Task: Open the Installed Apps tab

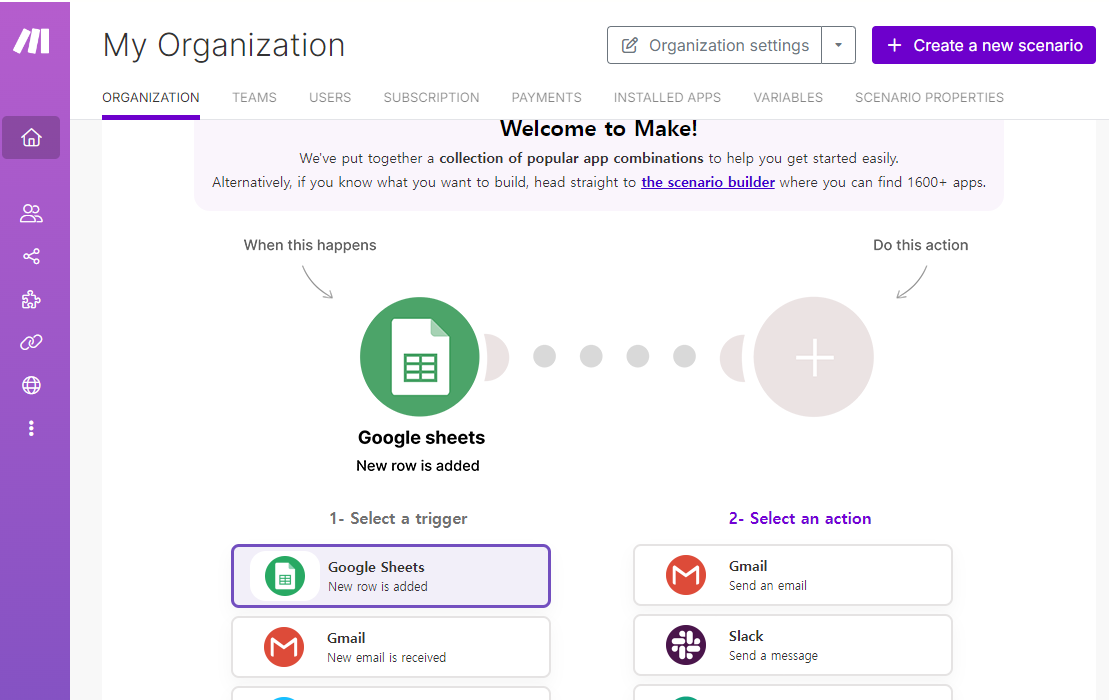Action: pos(668,98)
